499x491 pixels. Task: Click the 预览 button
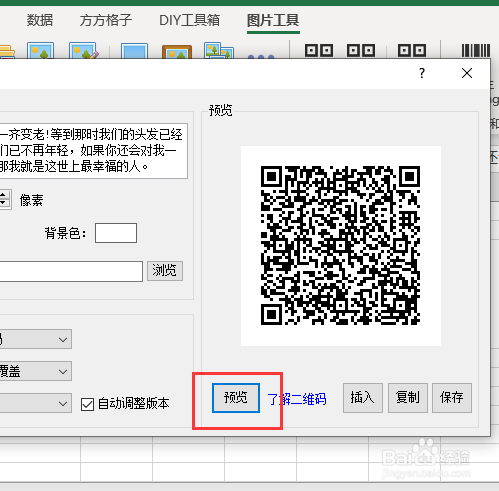[236, 398]
